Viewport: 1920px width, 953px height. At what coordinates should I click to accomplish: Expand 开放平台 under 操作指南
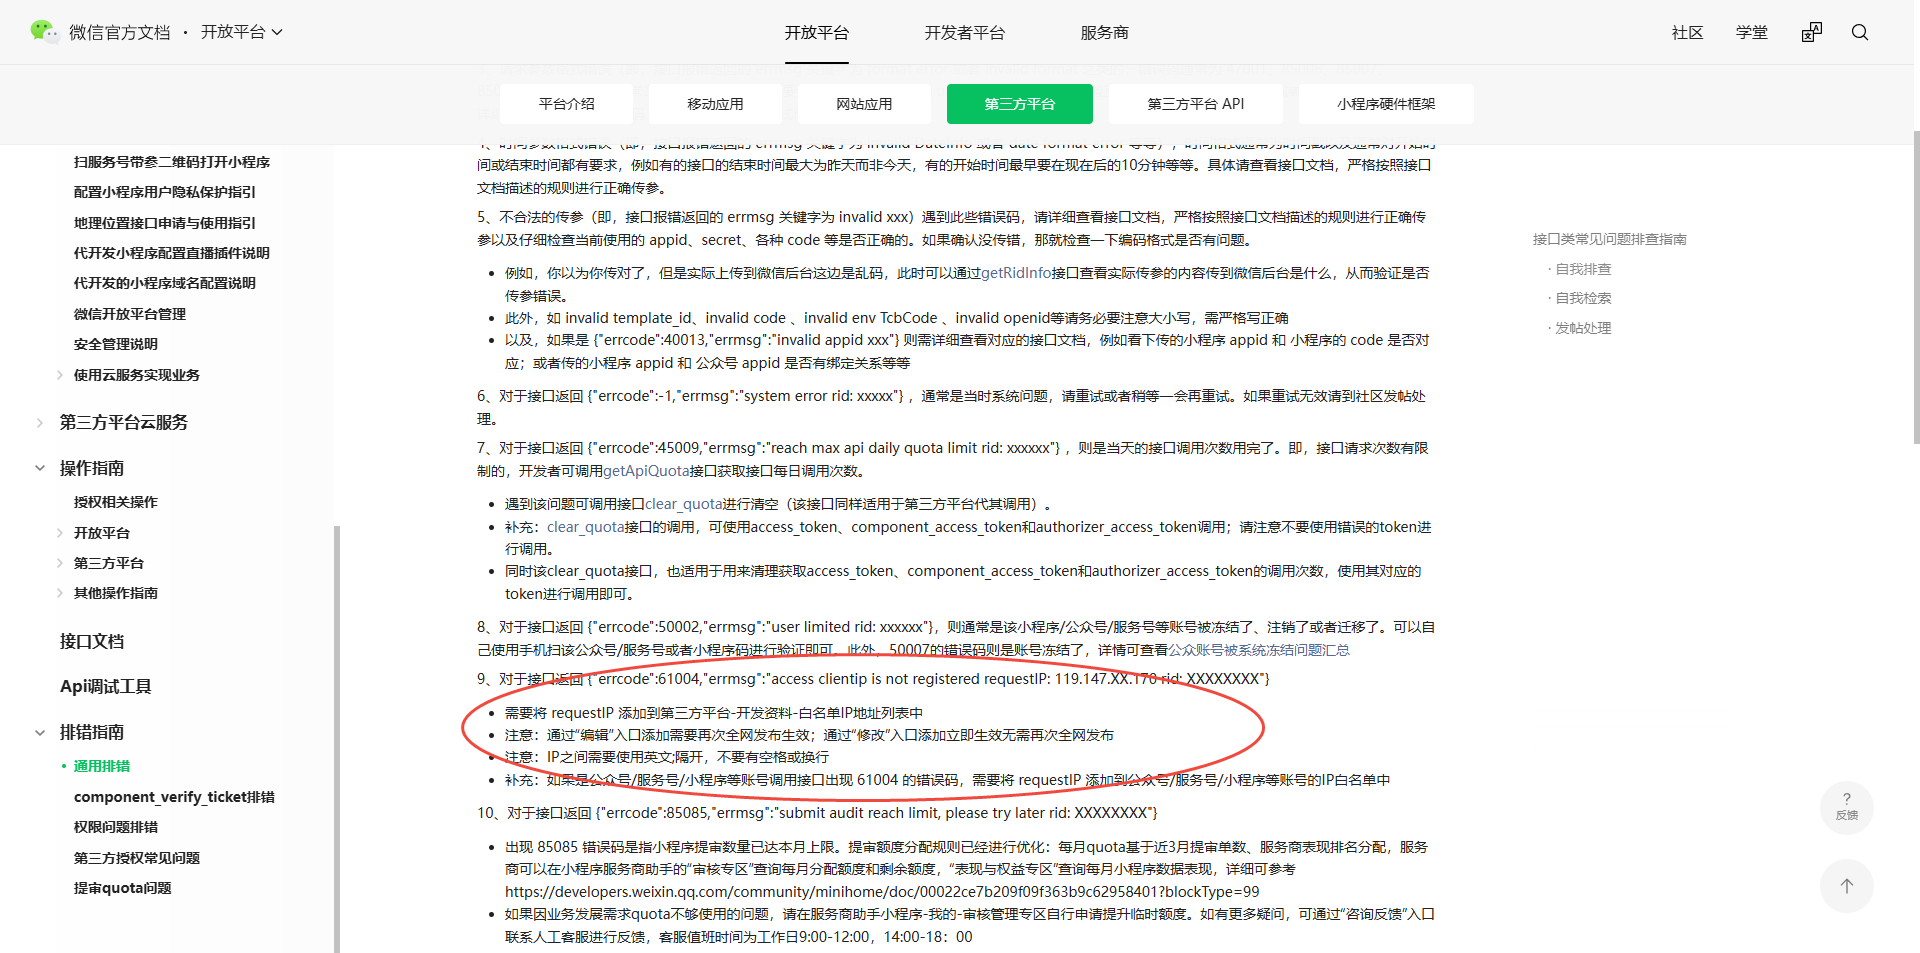coord(60,533)
